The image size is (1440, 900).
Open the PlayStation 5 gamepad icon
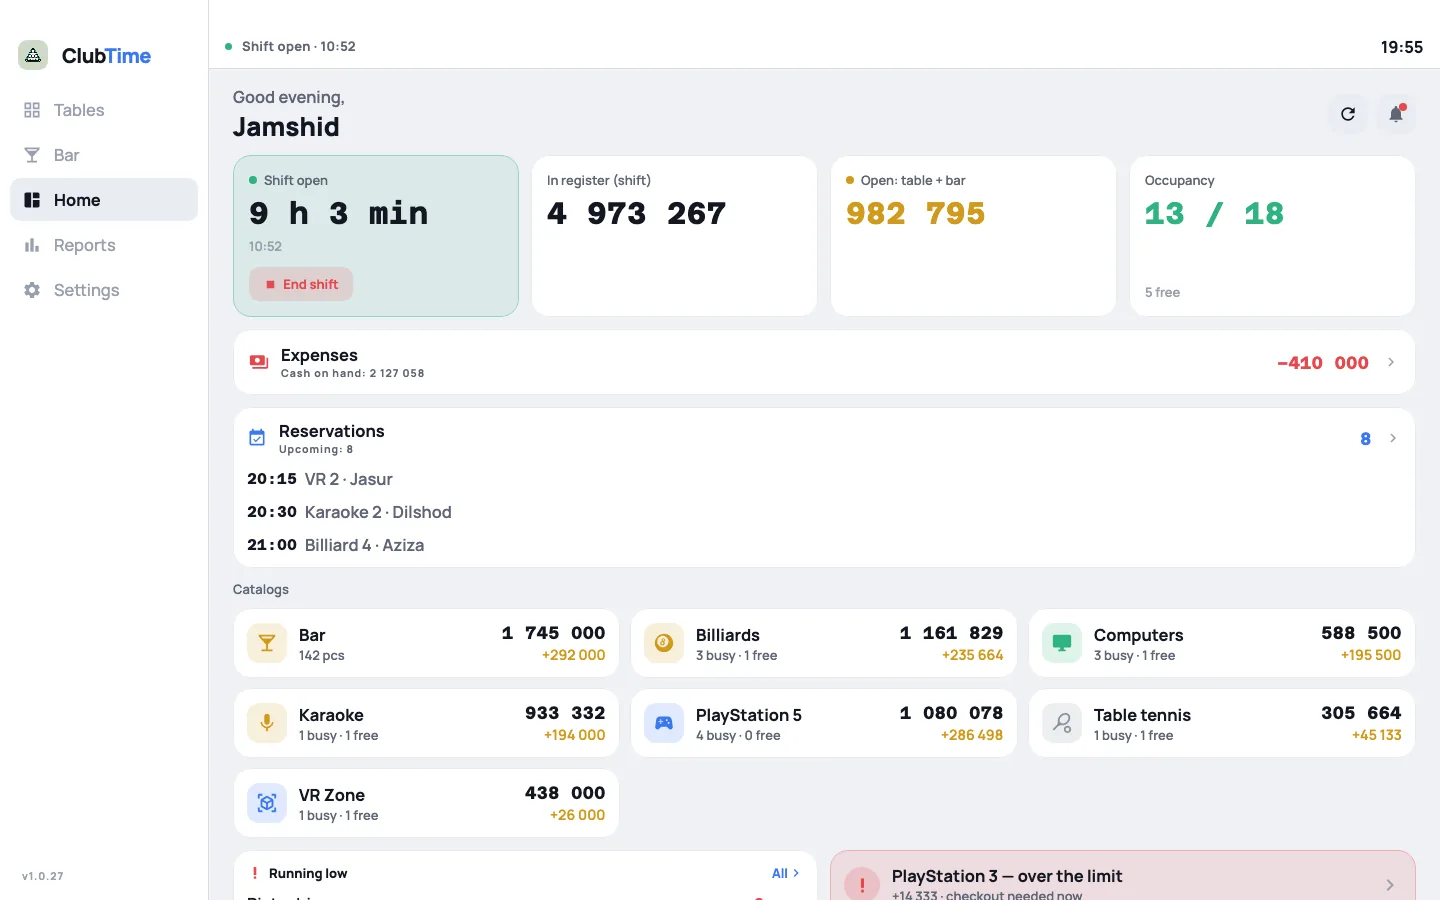point(664,723)
